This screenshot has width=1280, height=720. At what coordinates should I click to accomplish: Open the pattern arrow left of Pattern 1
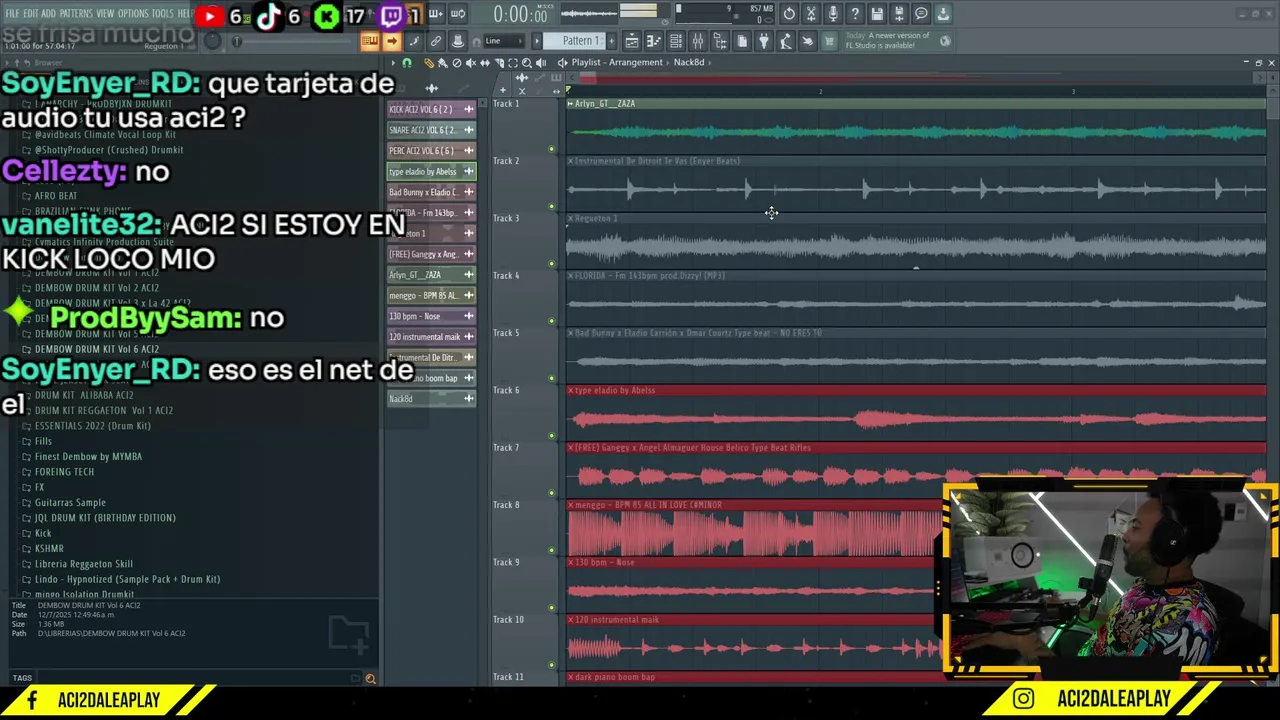[x=537, y=41]
